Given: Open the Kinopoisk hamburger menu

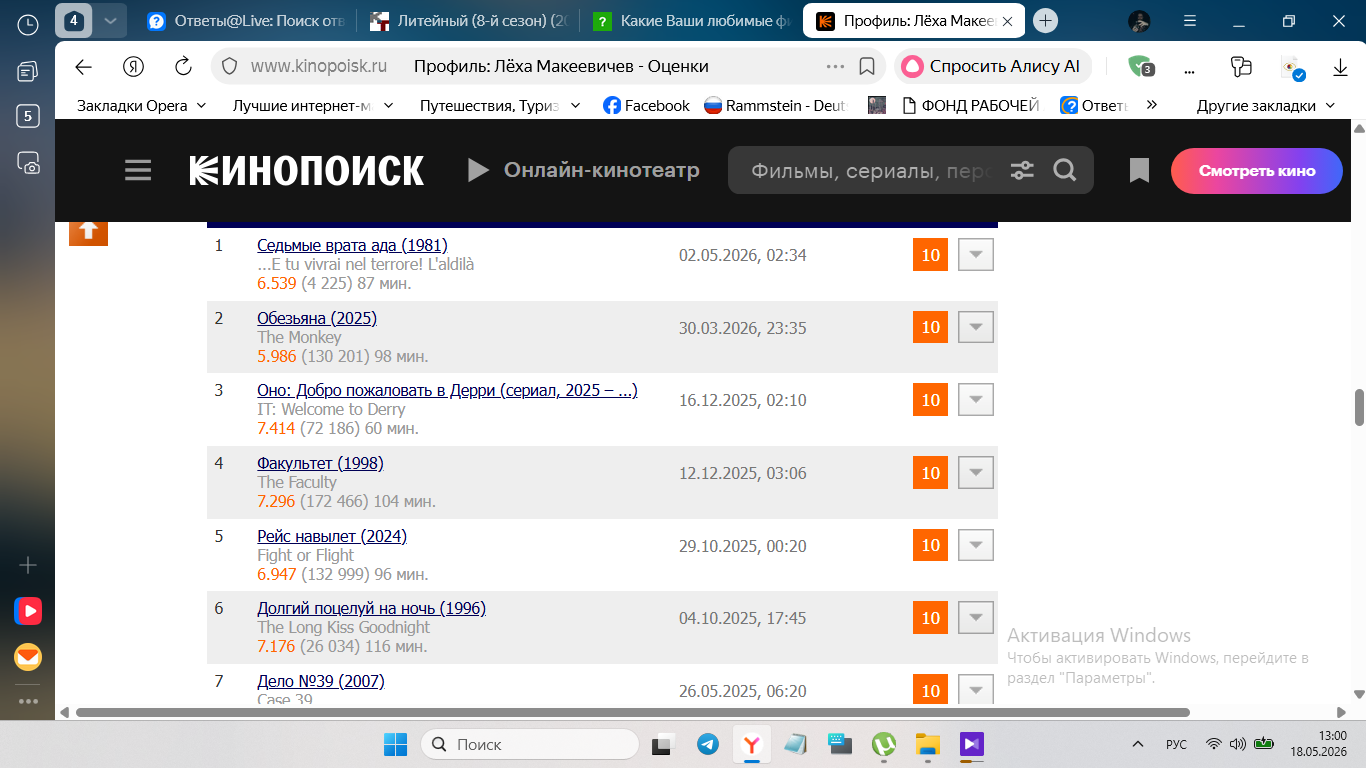Looking at the screenshot, I should (138, 171).
